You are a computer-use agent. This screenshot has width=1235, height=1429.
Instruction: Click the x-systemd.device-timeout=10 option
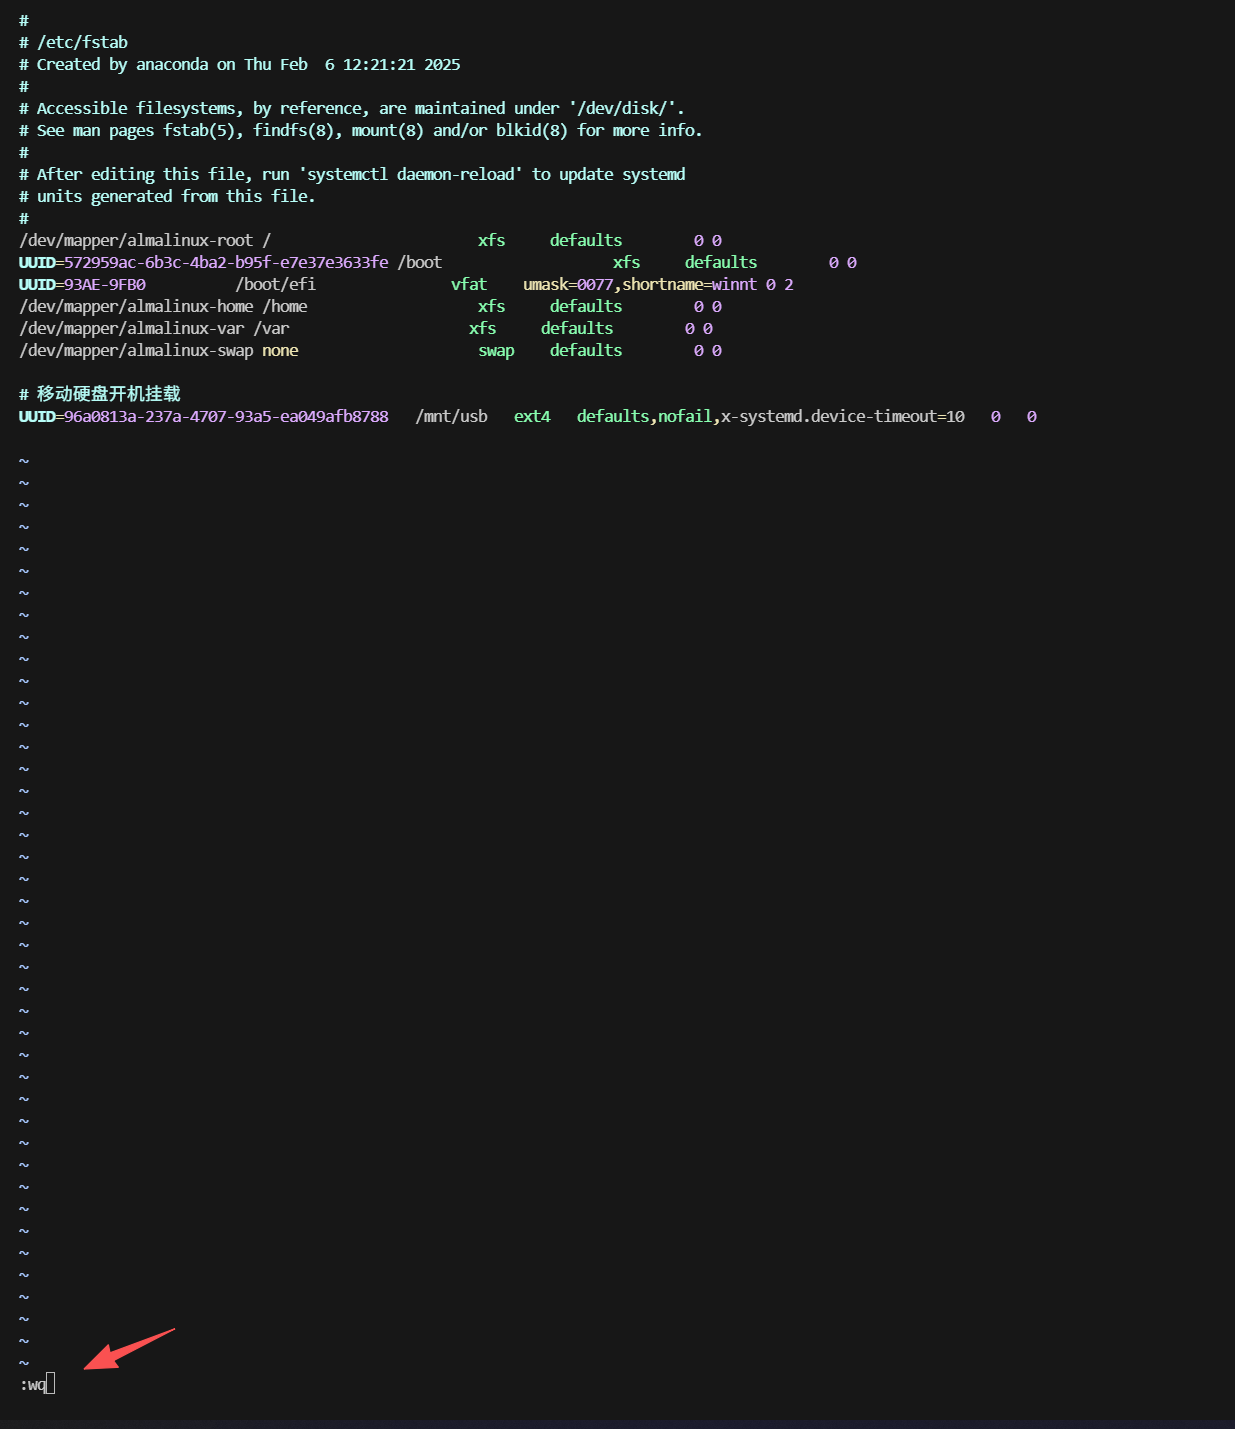(x=843, y=416)
